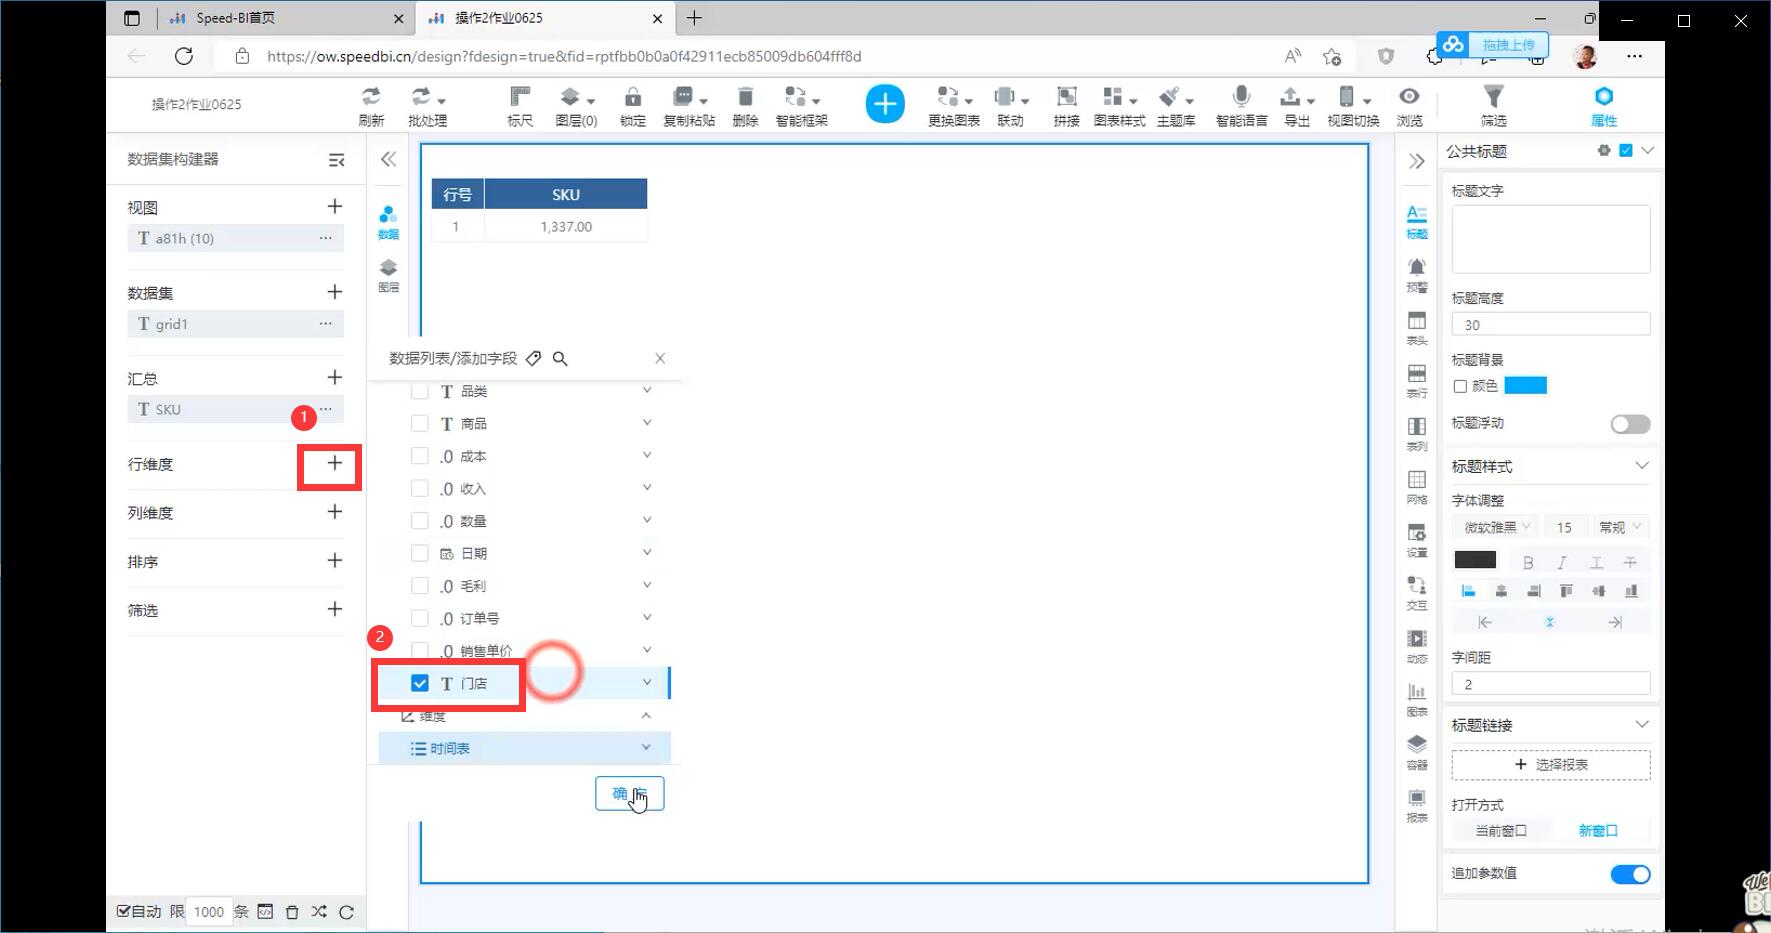
Task: Check the 日期 field checkbox
Action: click(420, 554)
